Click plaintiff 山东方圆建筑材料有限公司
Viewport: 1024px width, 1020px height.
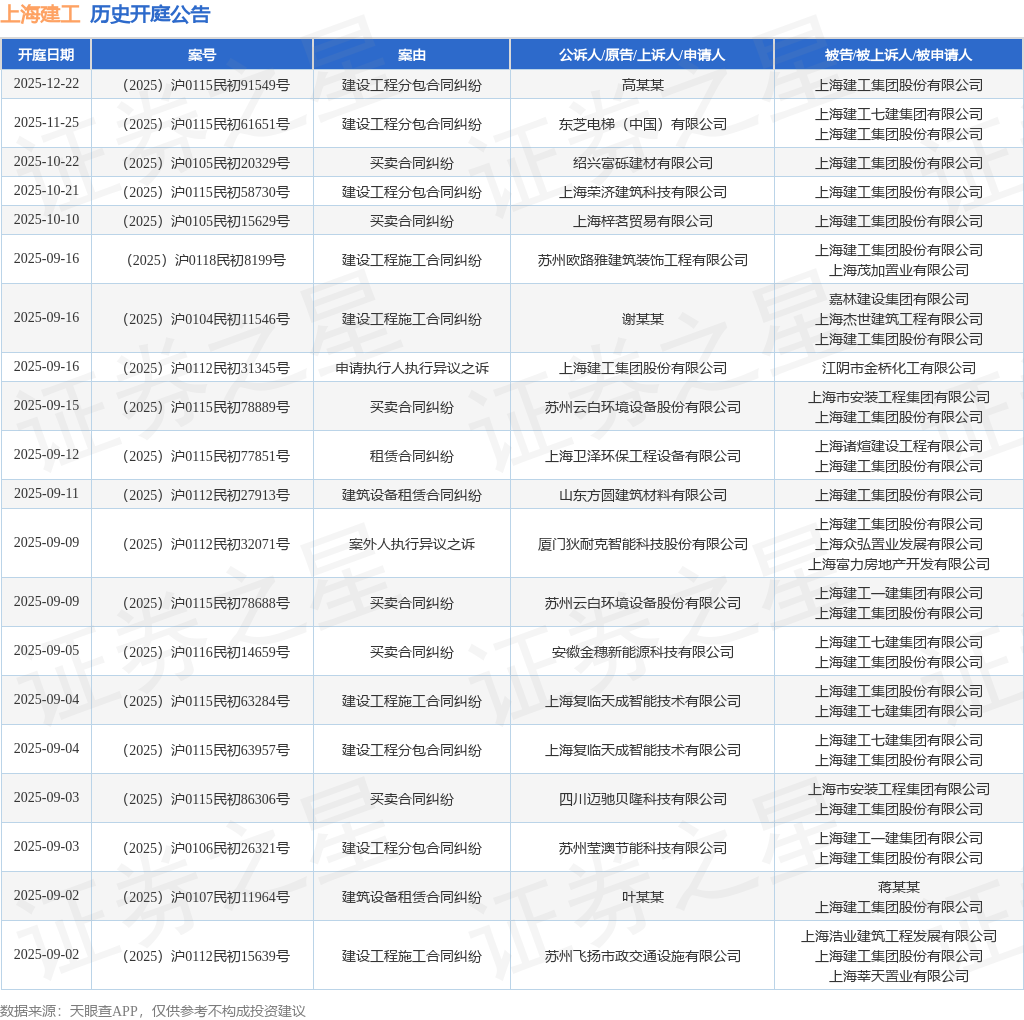click(x=643, y=495)
